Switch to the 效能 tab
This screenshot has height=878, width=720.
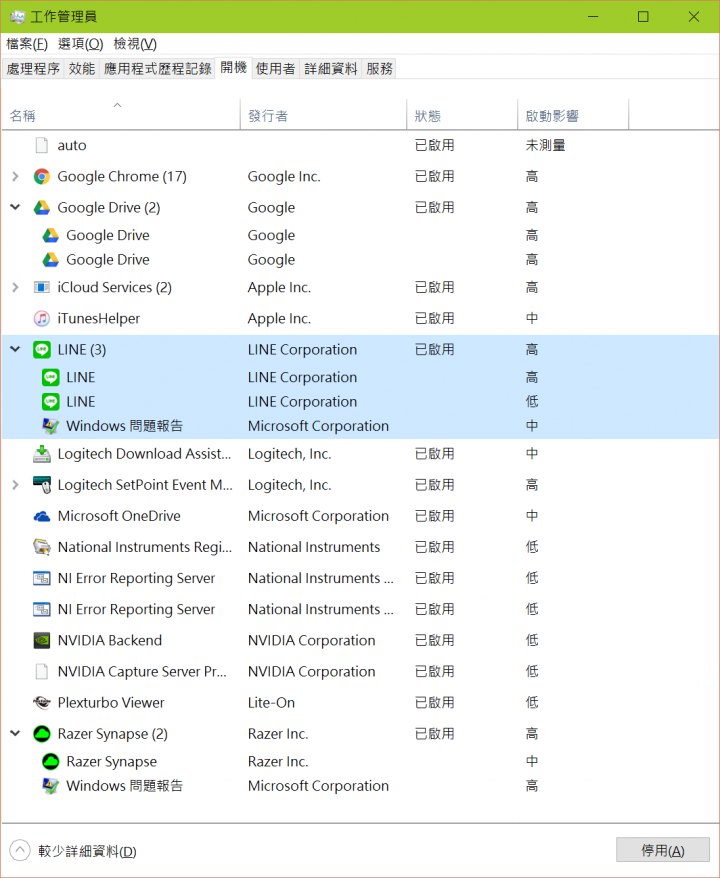coord(82,69)
